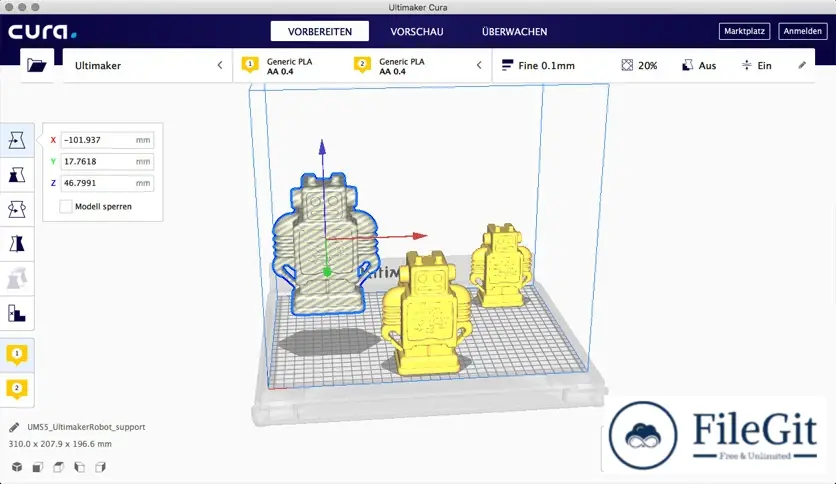Click the blue Z-axis move arrow
This screenshot has height=484, width=836.
tap(322, 147)
